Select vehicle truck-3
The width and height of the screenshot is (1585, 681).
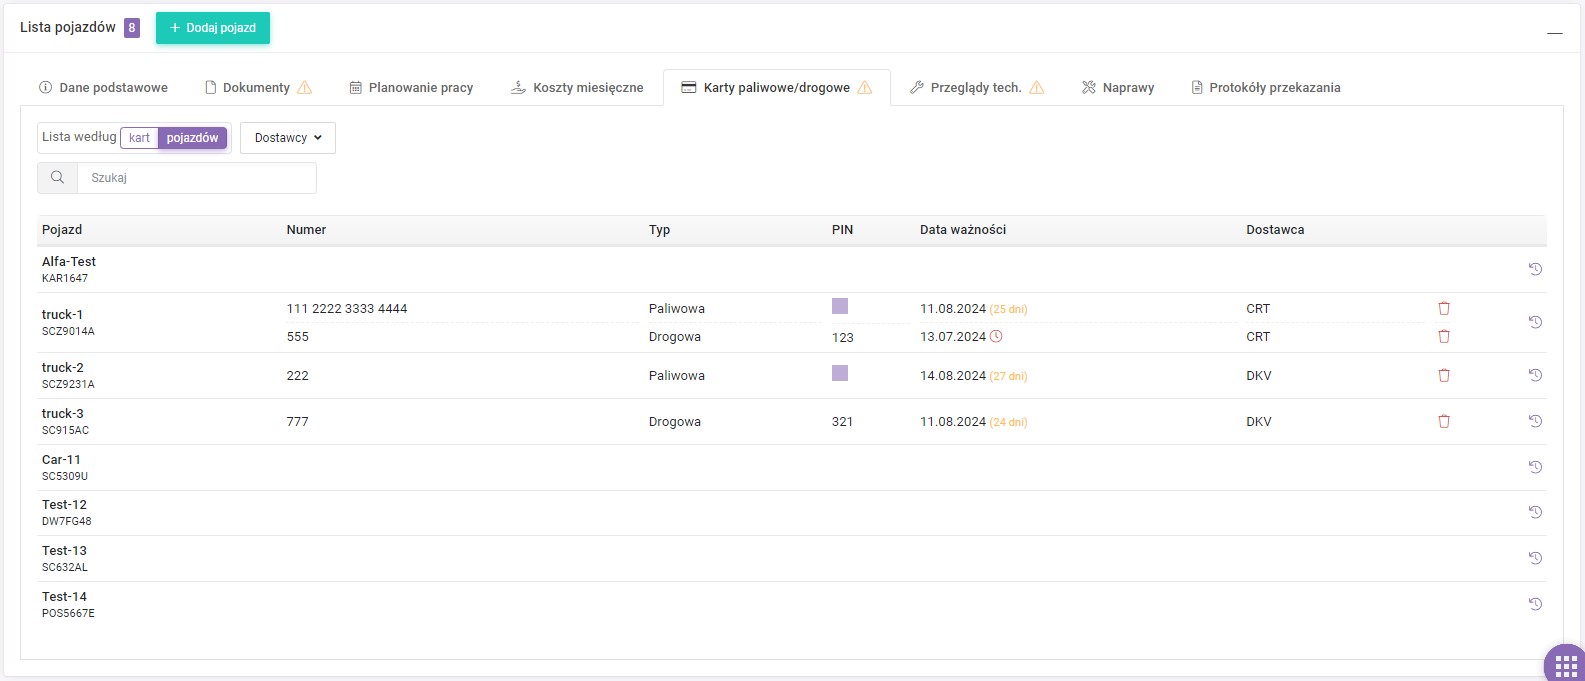click(x=63, y=413)
